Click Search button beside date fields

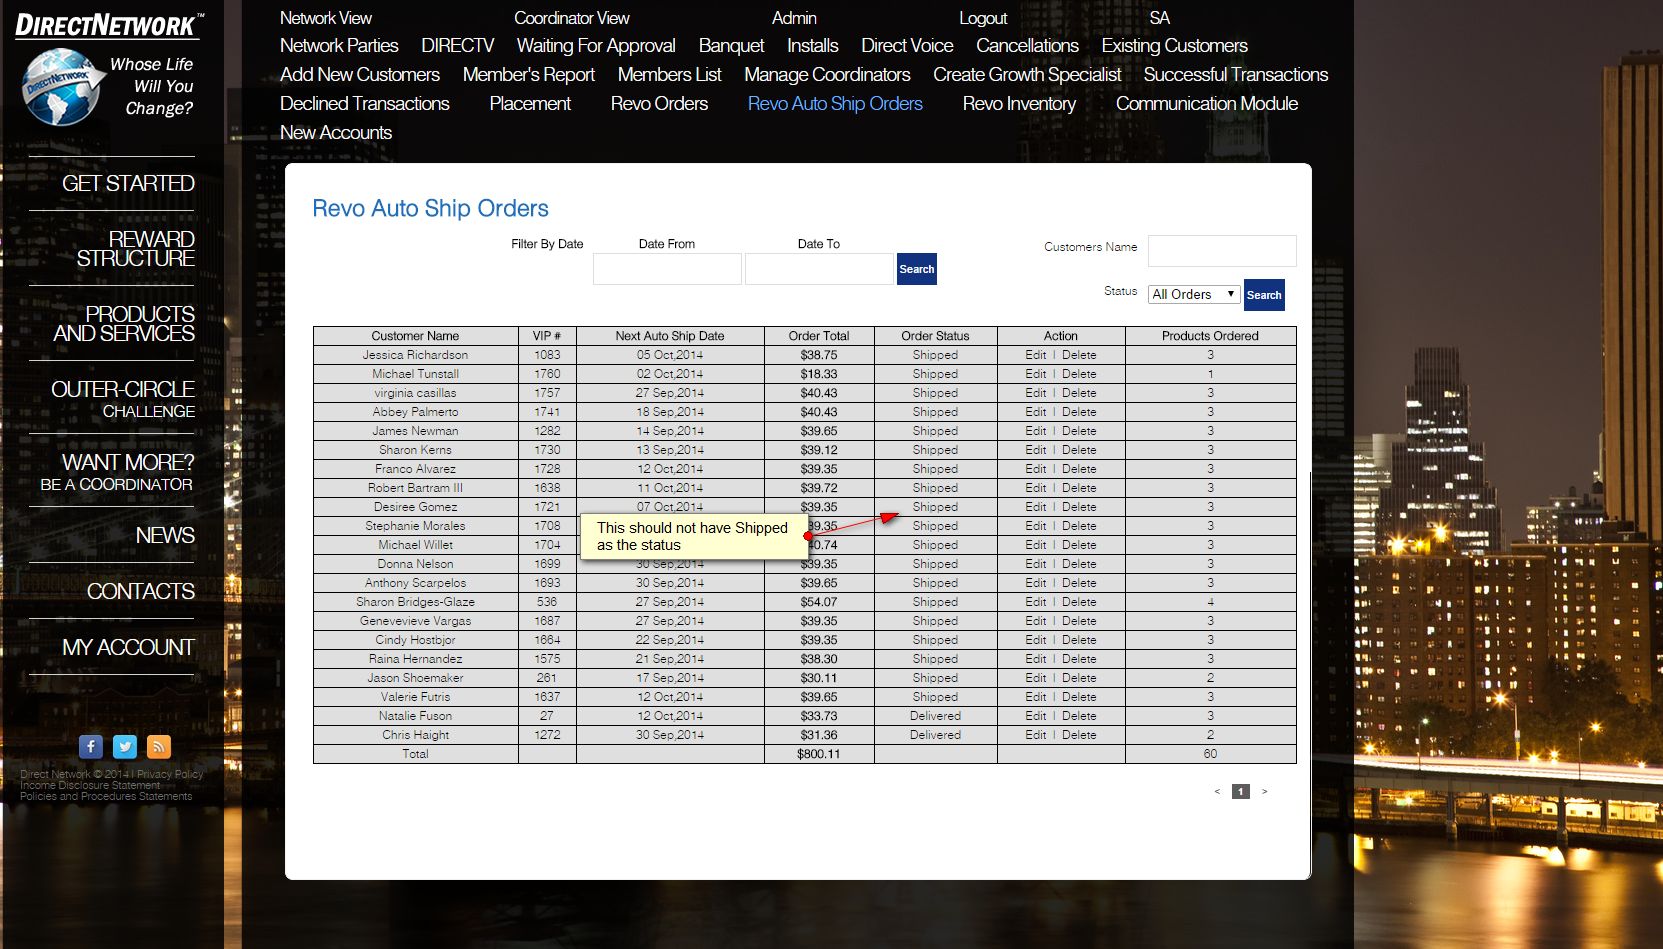916,269
